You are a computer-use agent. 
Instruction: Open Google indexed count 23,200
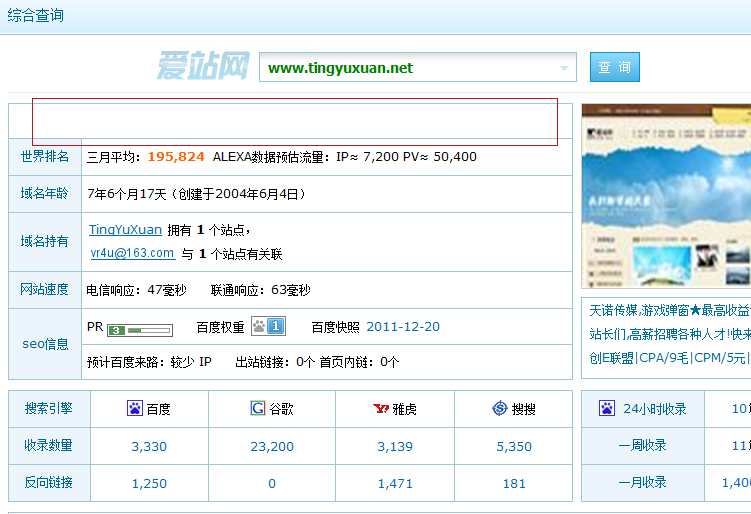click(272, 446)
